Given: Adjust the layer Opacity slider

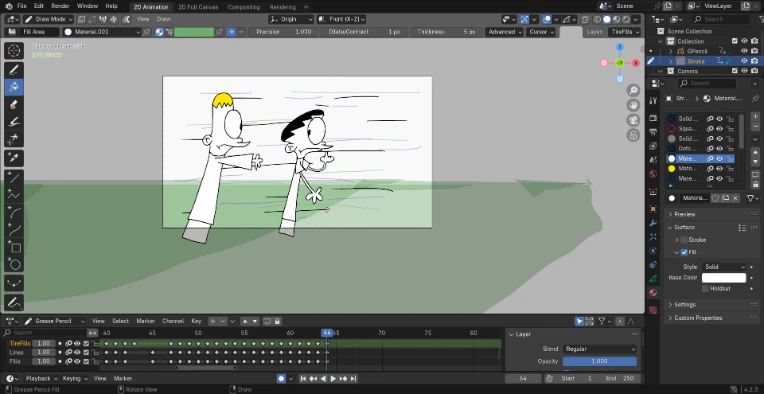Looking at the screenshot, I should point(600,361).
